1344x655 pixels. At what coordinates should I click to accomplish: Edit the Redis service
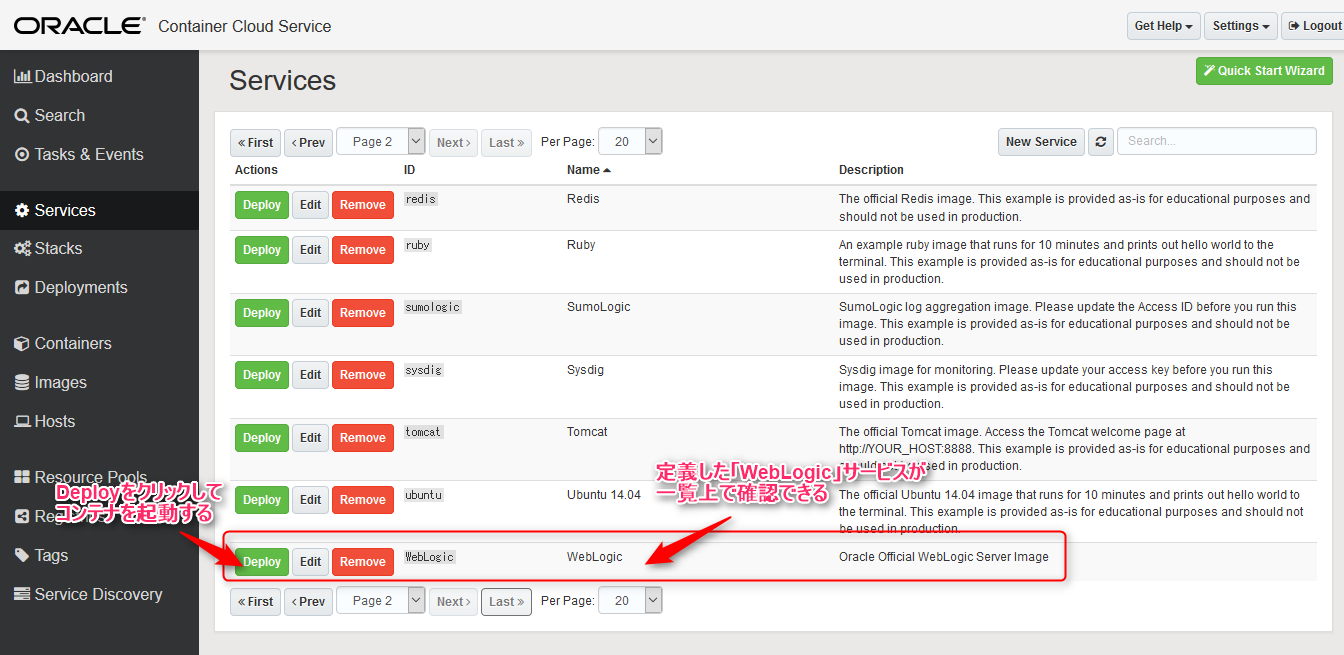pos(310,205)
